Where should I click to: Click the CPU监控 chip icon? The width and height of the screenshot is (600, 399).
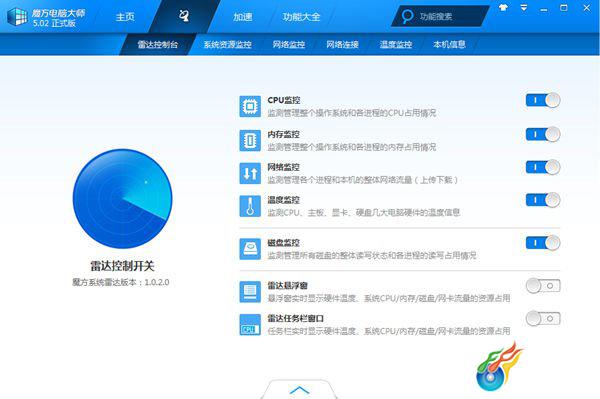pos(250,106)
